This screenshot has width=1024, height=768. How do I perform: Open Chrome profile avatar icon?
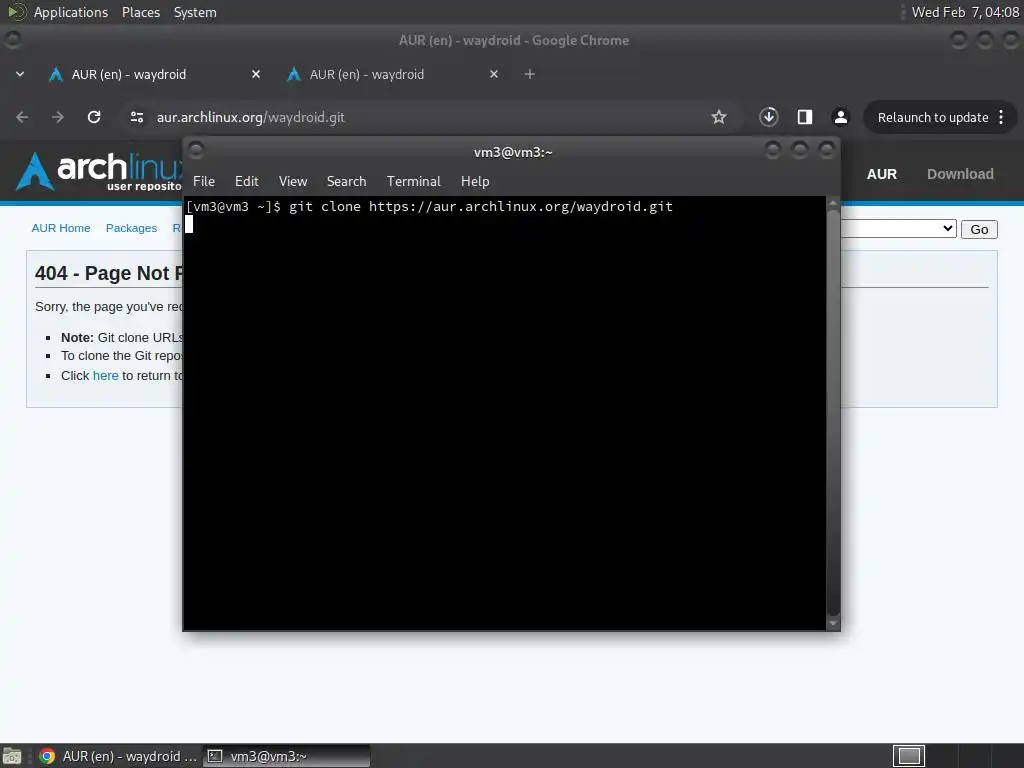coord(840,117)
